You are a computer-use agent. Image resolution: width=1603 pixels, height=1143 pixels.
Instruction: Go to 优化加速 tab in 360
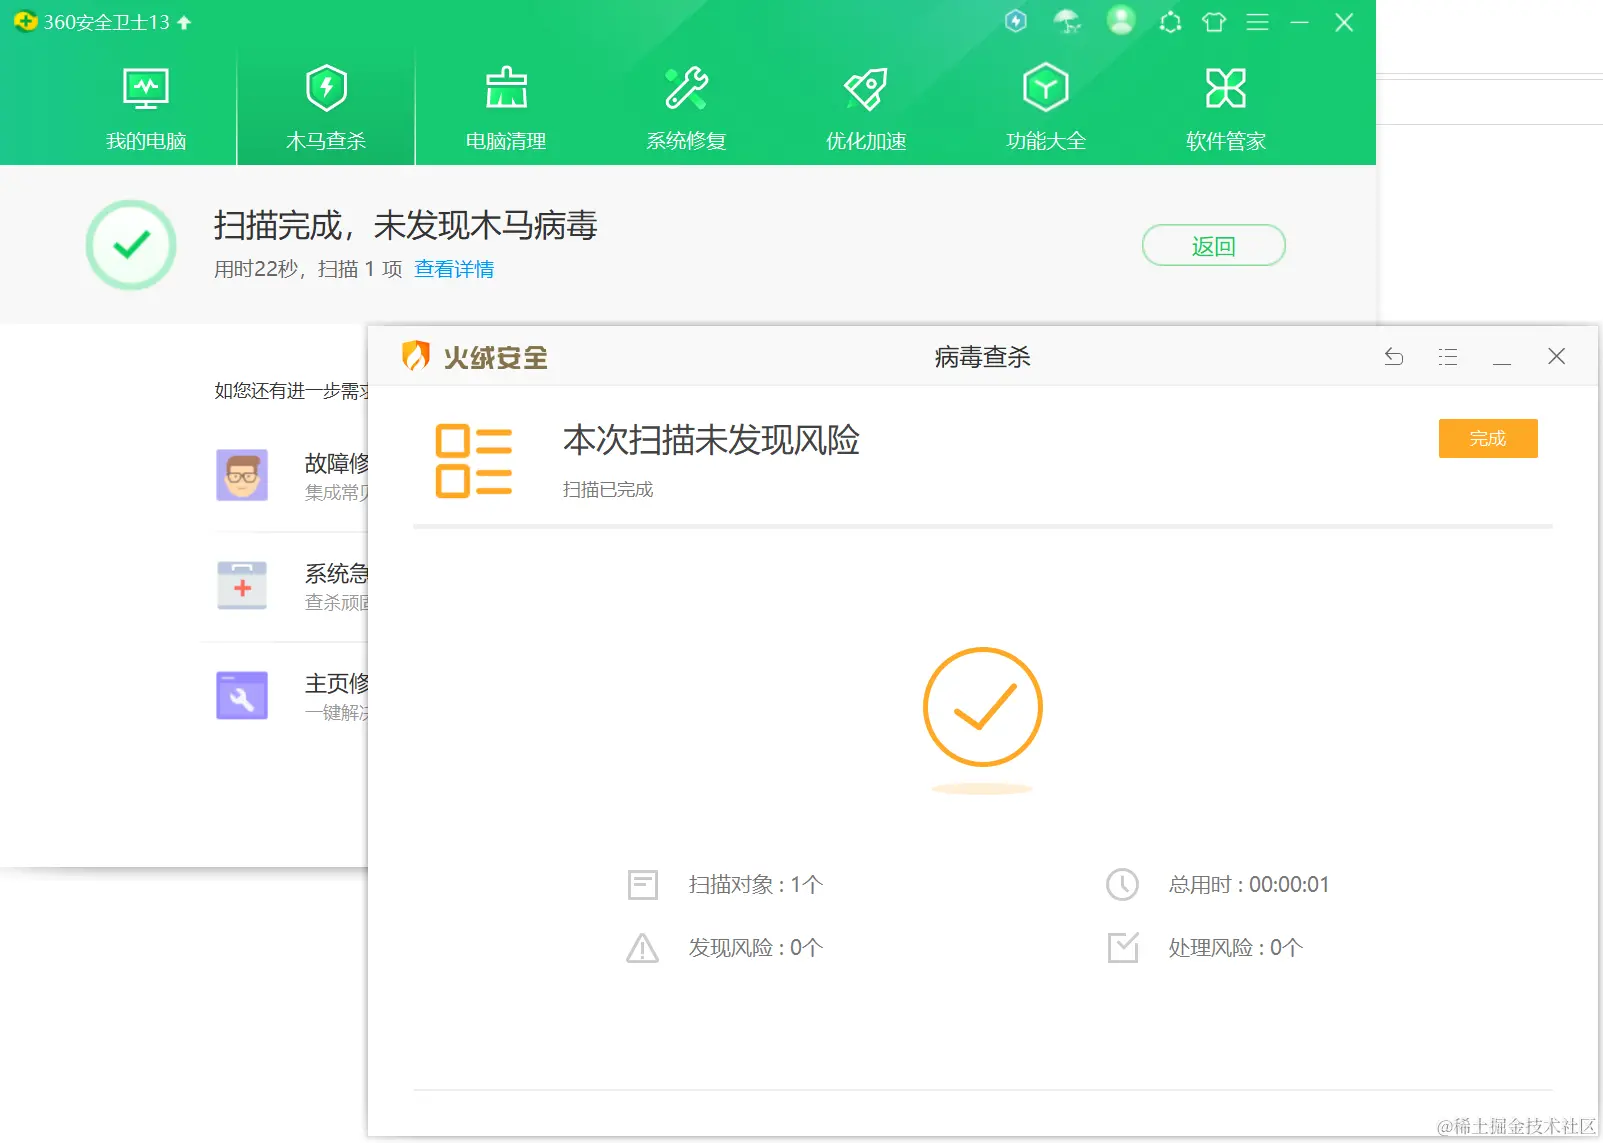(866, 109)
